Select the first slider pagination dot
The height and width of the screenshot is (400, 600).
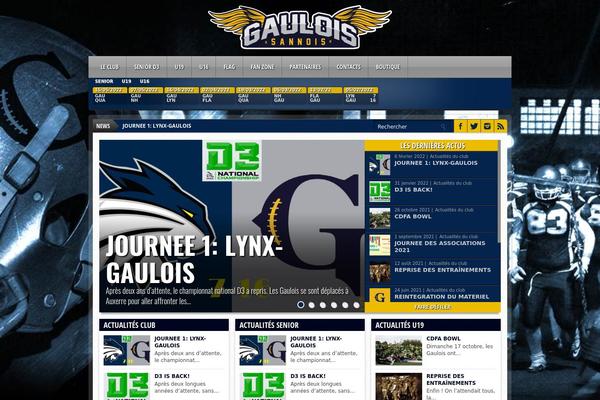[x=301, y=305]
